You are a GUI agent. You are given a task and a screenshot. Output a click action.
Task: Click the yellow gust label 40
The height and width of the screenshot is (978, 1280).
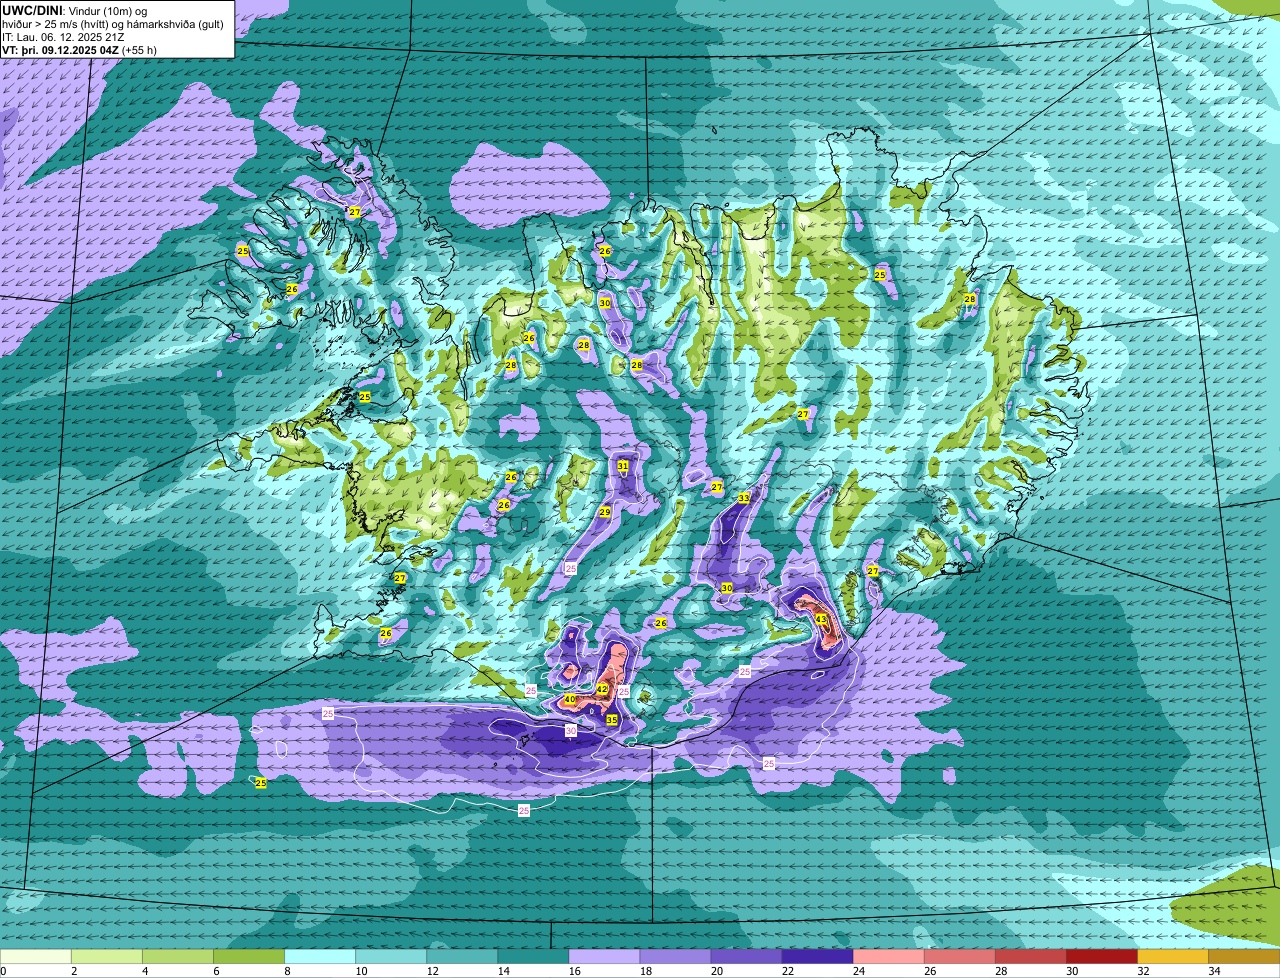[570, 700]
